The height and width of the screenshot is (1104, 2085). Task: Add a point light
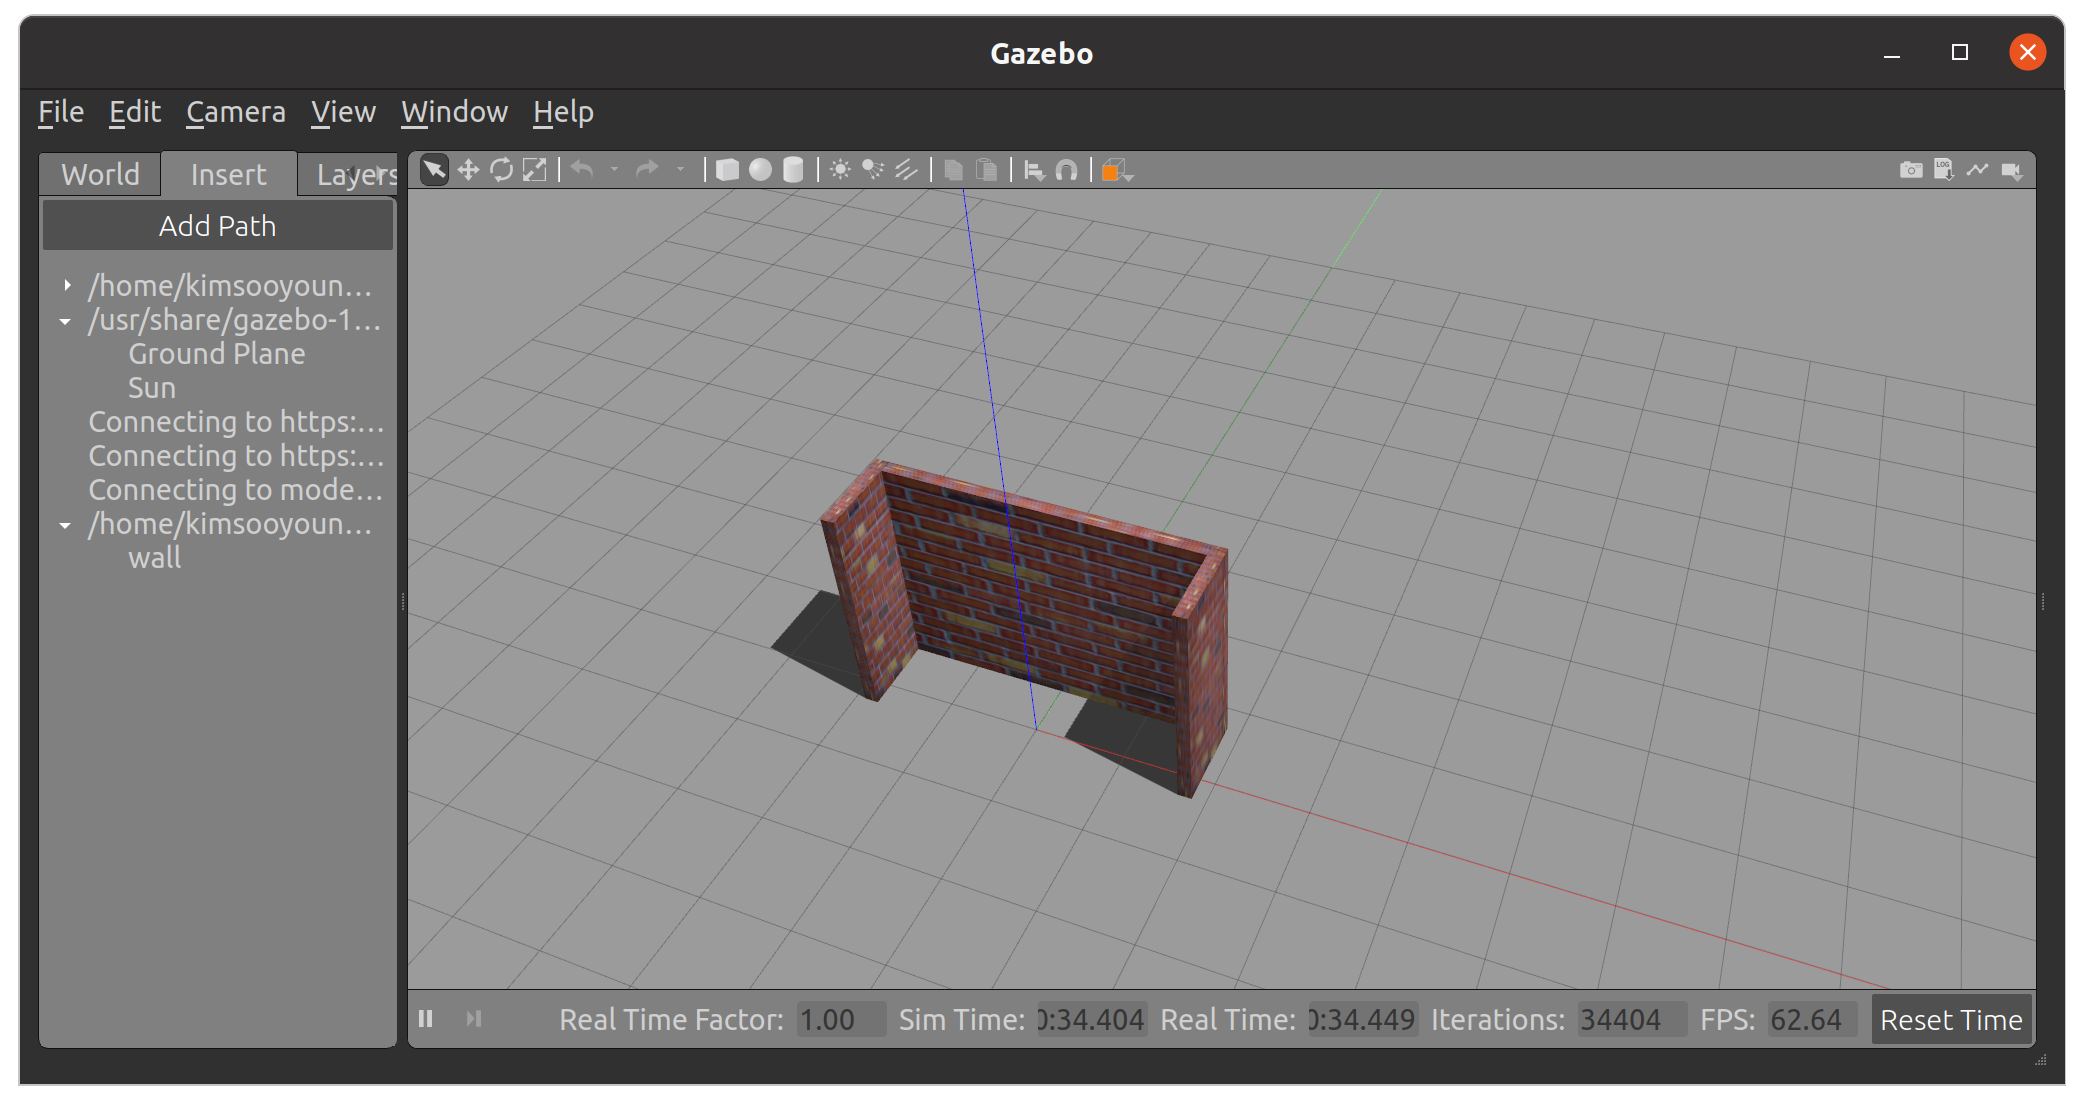pos(840,170)
